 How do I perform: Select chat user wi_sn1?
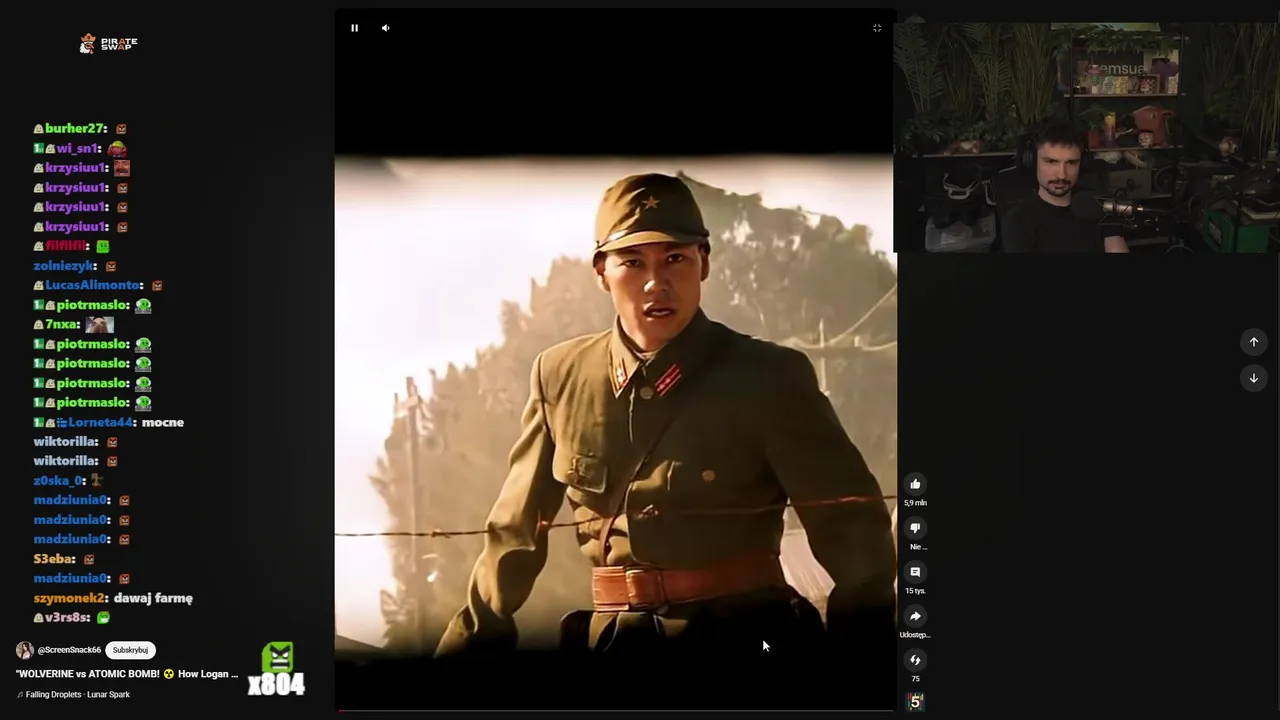(x=78, y=148)
